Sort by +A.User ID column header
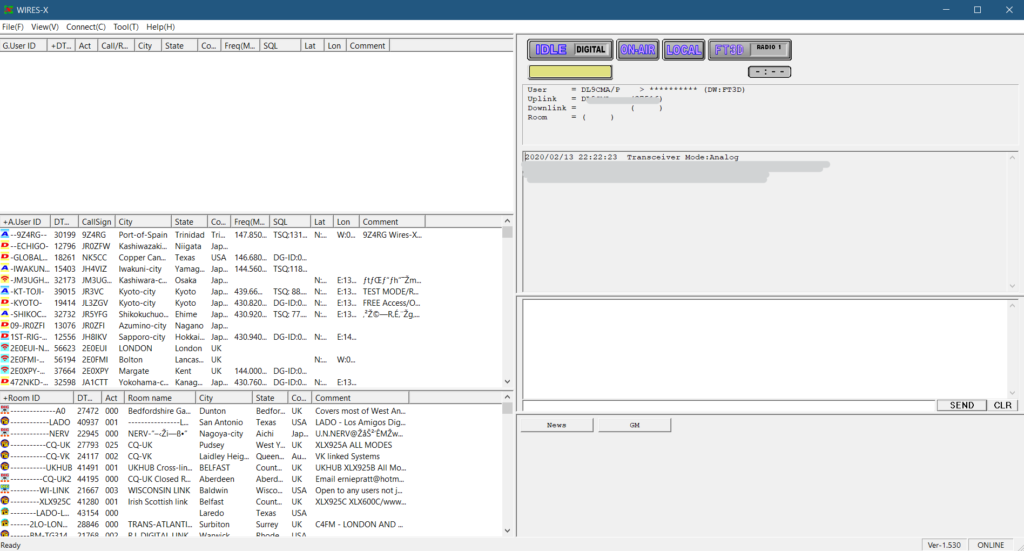Image resolution: width=1024 pixels, height=551 pixels. click(x=25, y=222)
